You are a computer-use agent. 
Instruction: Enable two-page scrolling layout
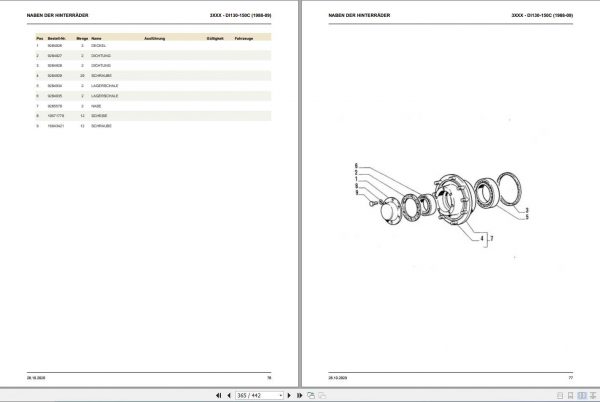(593, 395)
